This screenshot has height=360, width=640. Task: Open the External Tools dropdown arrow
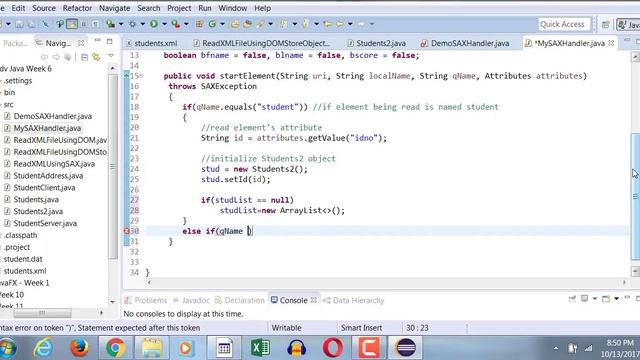point(186,24)
